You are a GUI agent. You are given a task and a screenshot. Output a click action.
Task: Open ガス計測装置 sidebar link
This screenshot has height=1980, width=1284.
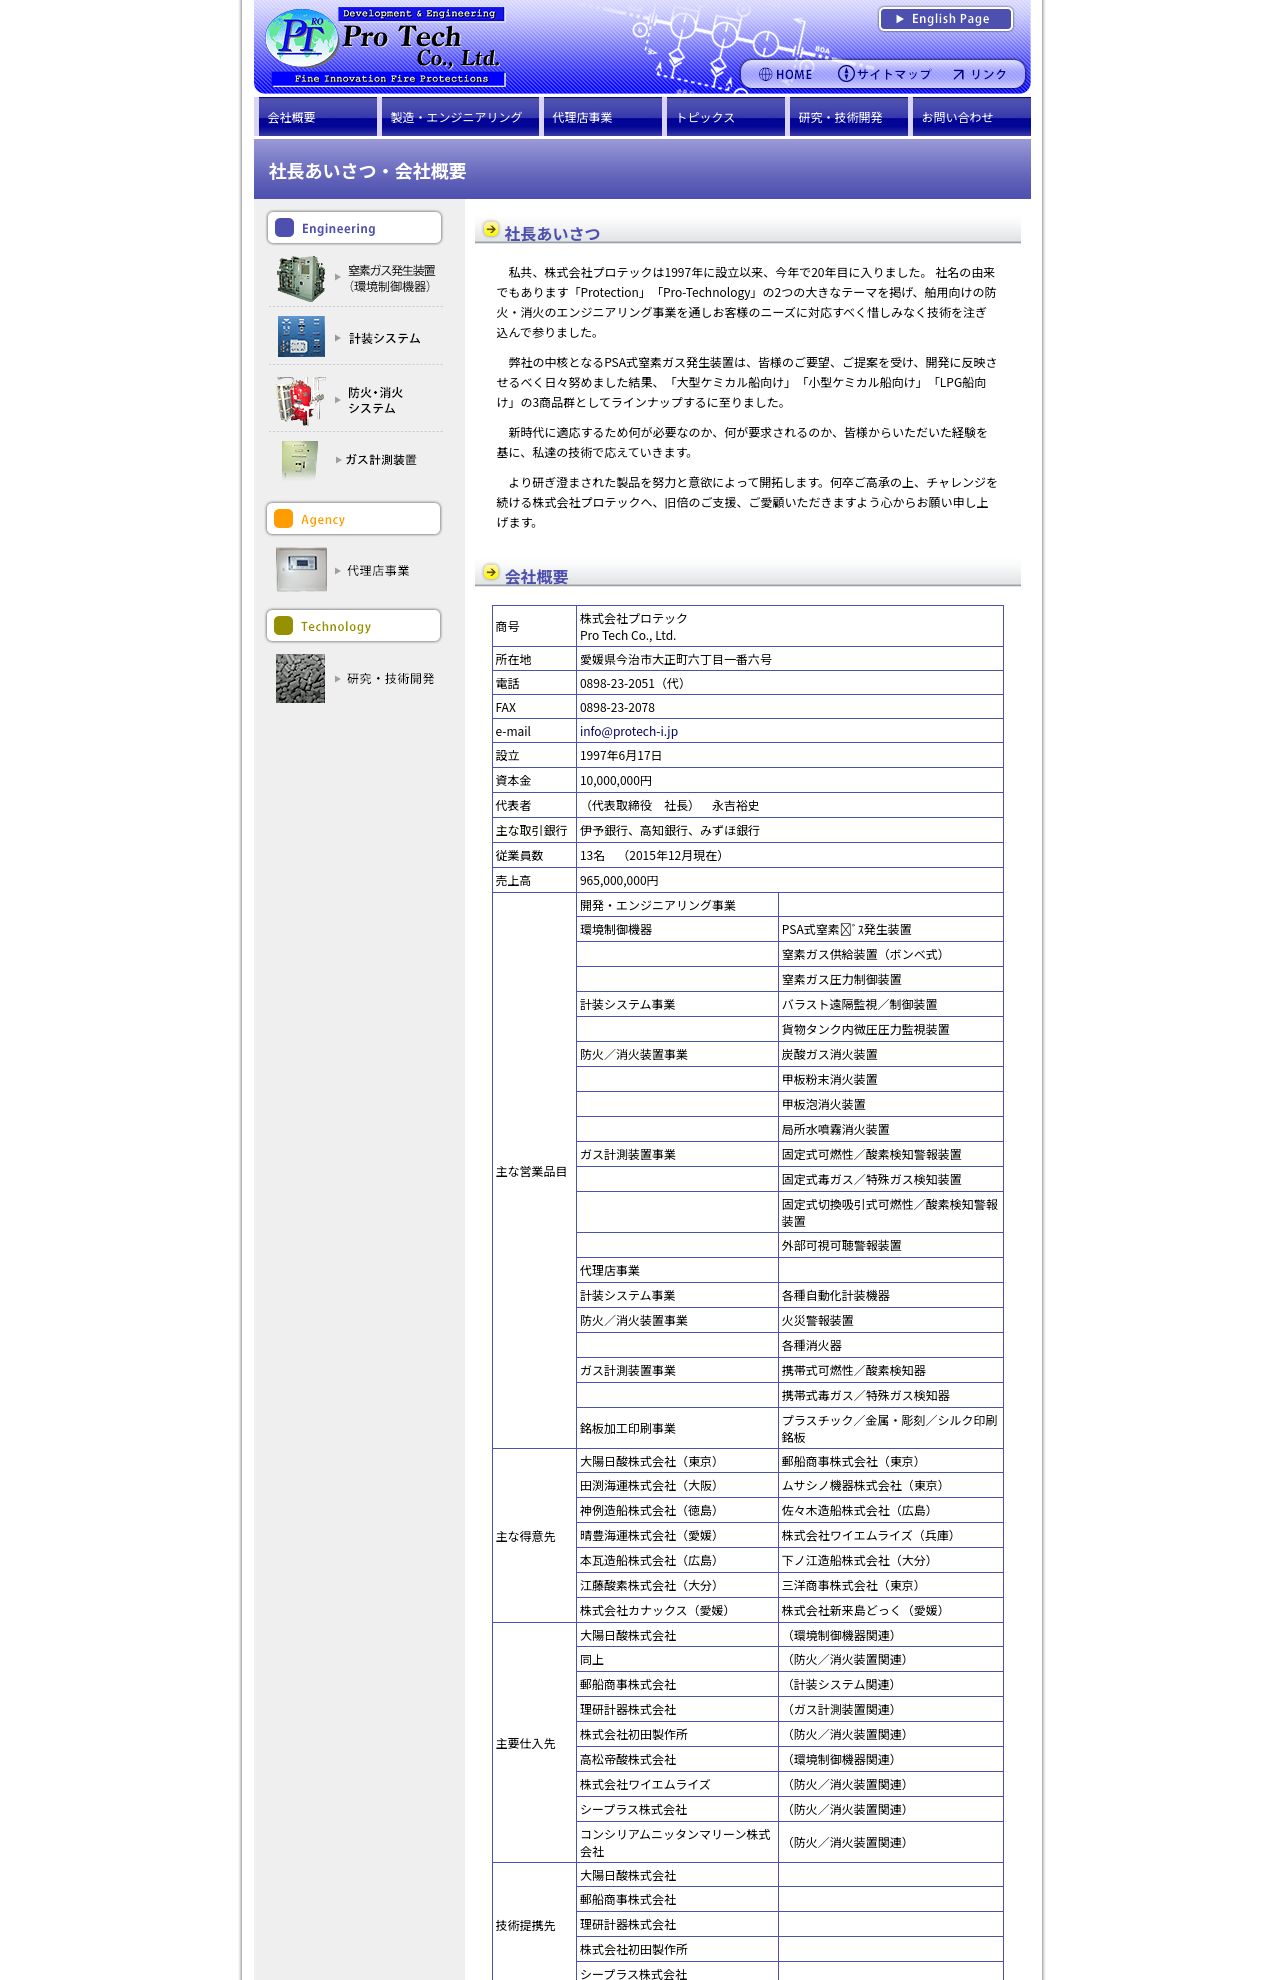click(x=381, y=460)
